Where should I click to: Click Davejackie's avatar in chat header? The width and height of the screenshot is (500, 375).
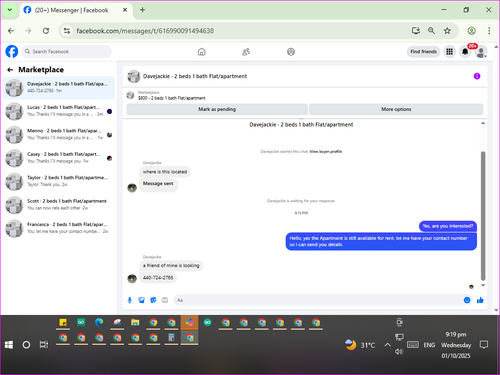tap(133, 76)
